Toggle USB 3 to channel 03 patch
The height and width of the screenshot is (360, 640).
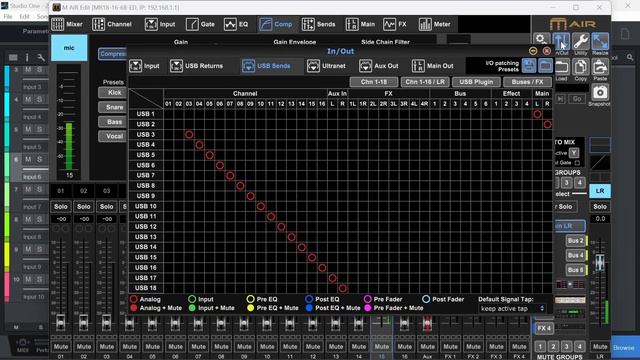pyautogui.click(x=189, y=135)
